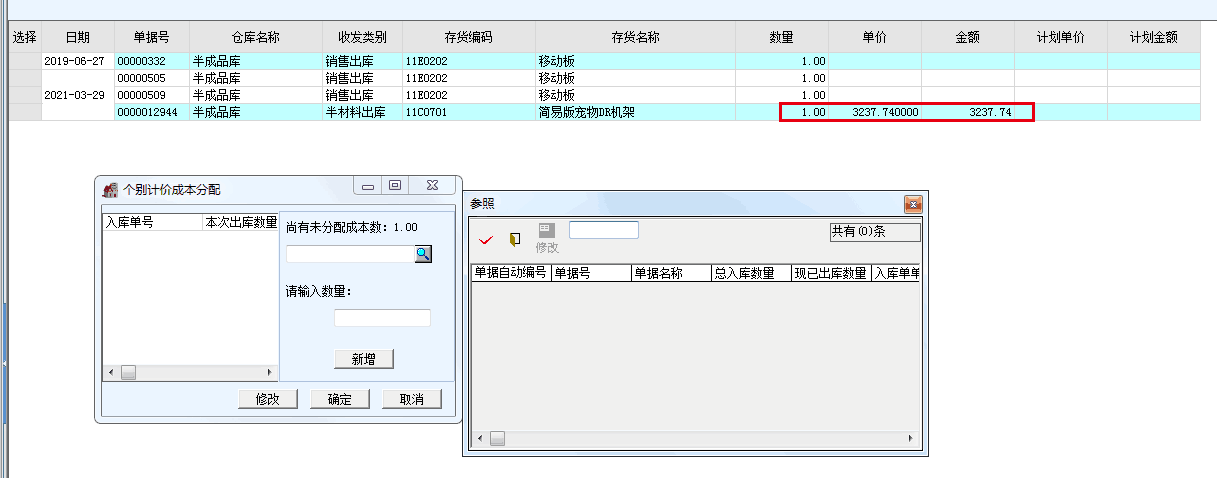The width and height of the screenshot is (1217, 478).
Task: Click inventory code 11C0701
Action: point(469,112)
